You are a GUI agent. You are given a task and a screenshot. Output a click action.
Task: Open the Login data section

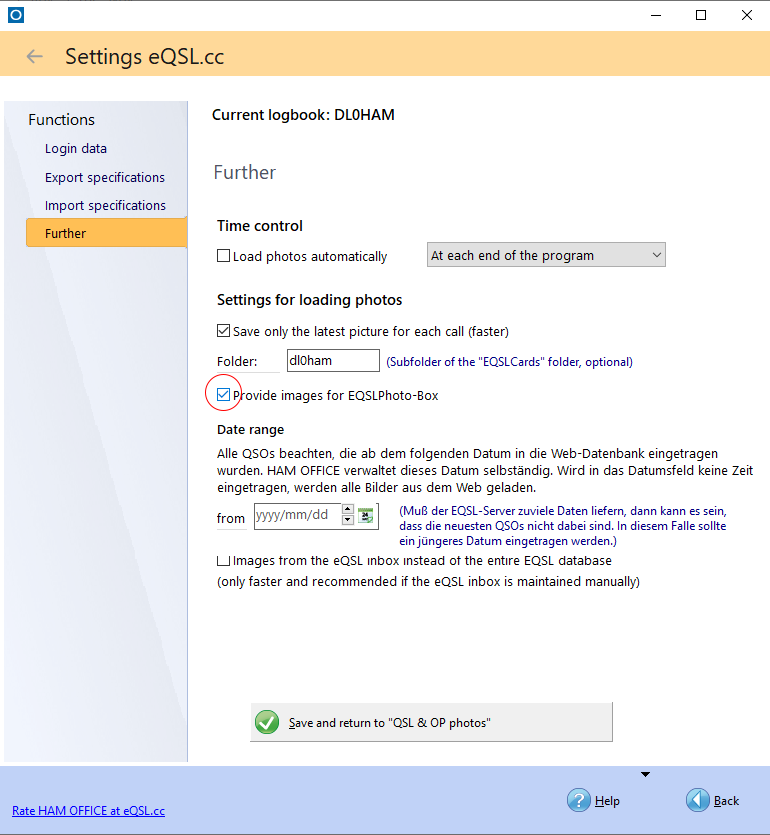76,149
